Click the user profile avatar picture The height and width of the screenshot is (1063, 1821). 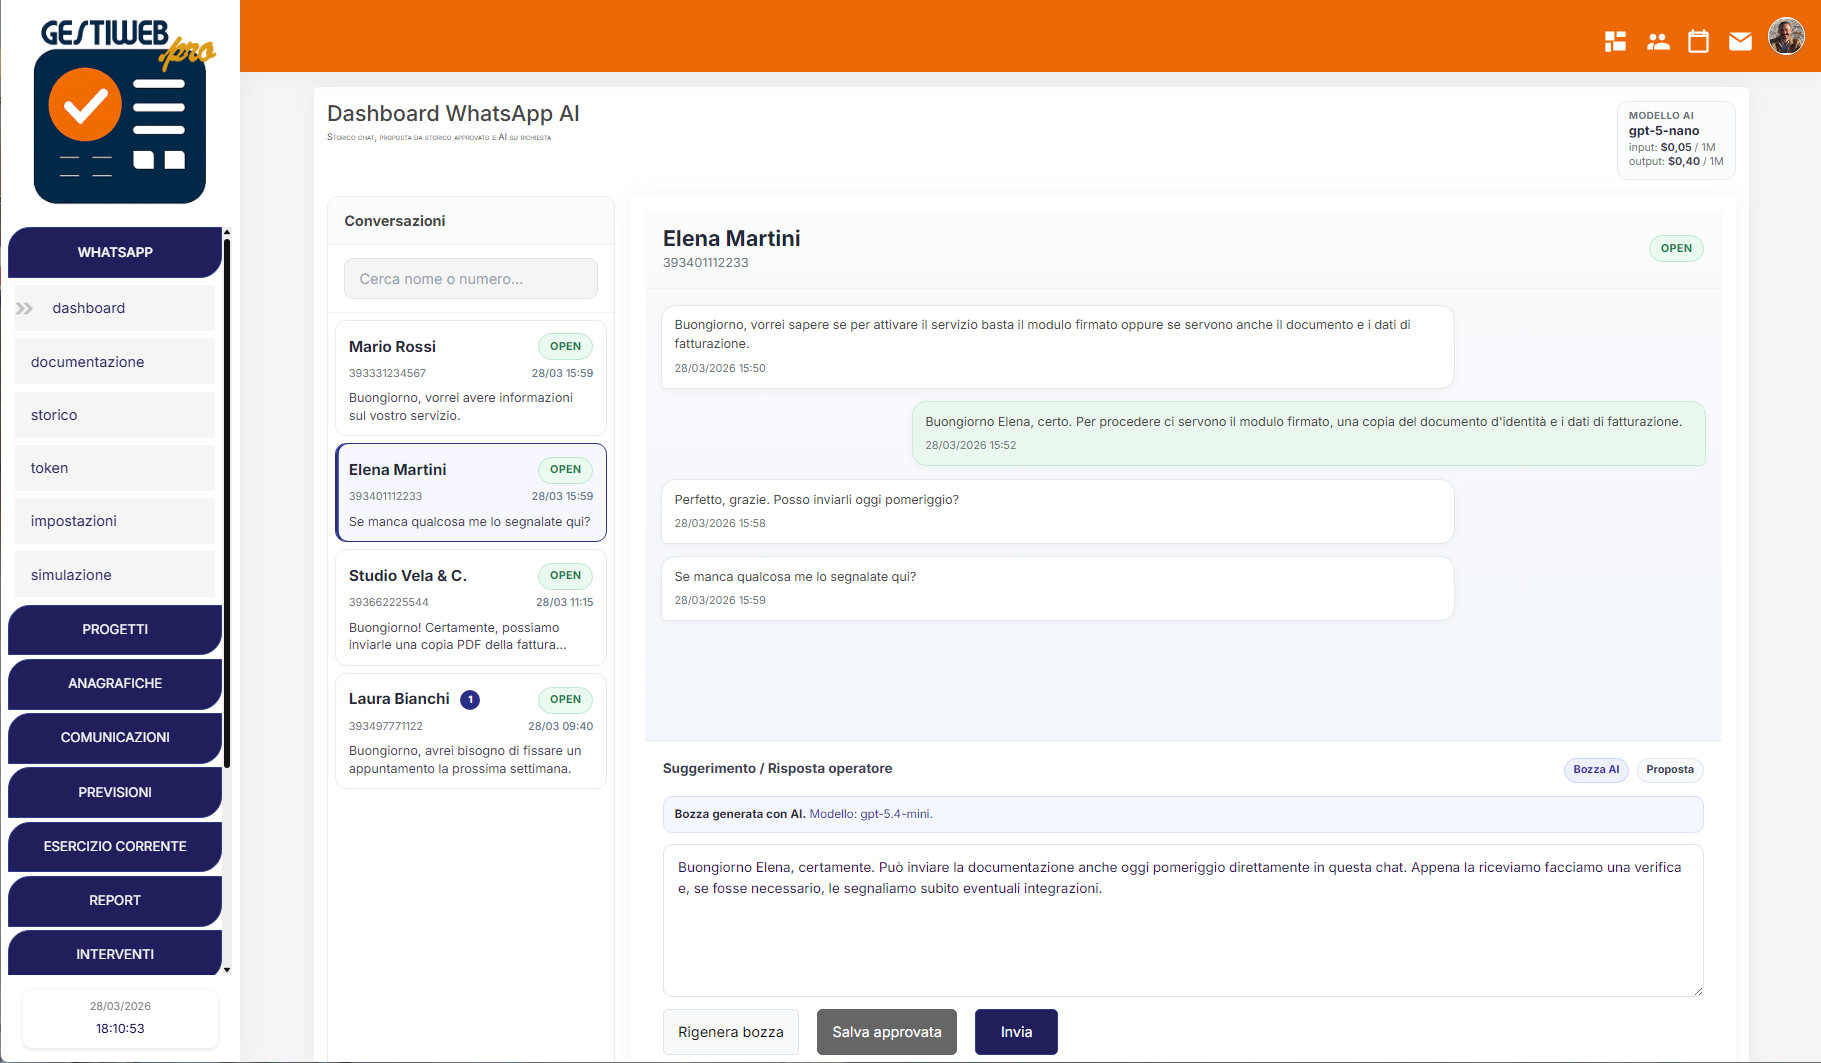click(1786, 36)
